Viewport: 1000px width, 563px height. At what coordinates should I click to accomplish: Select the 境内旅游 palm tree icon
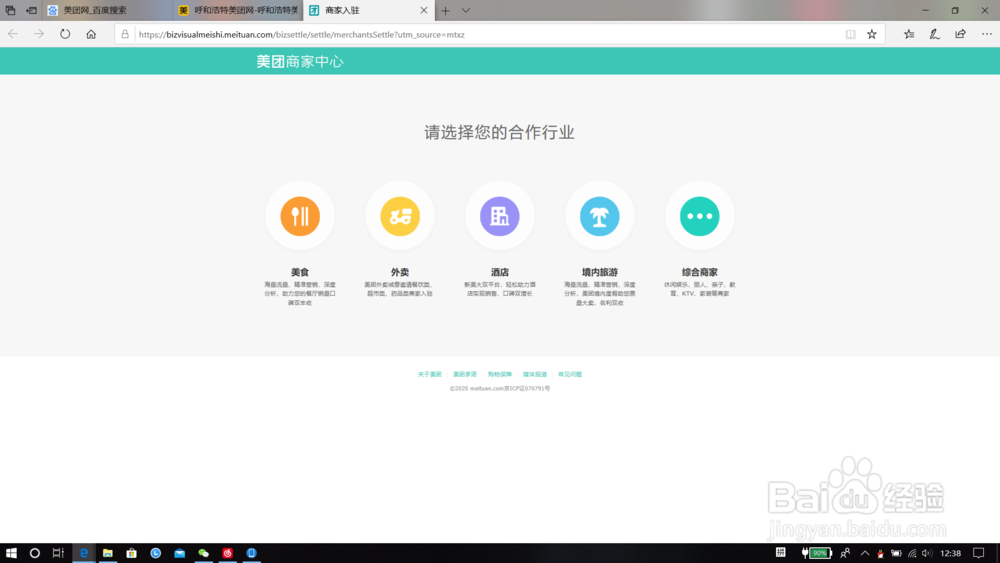tap(599, 216)
